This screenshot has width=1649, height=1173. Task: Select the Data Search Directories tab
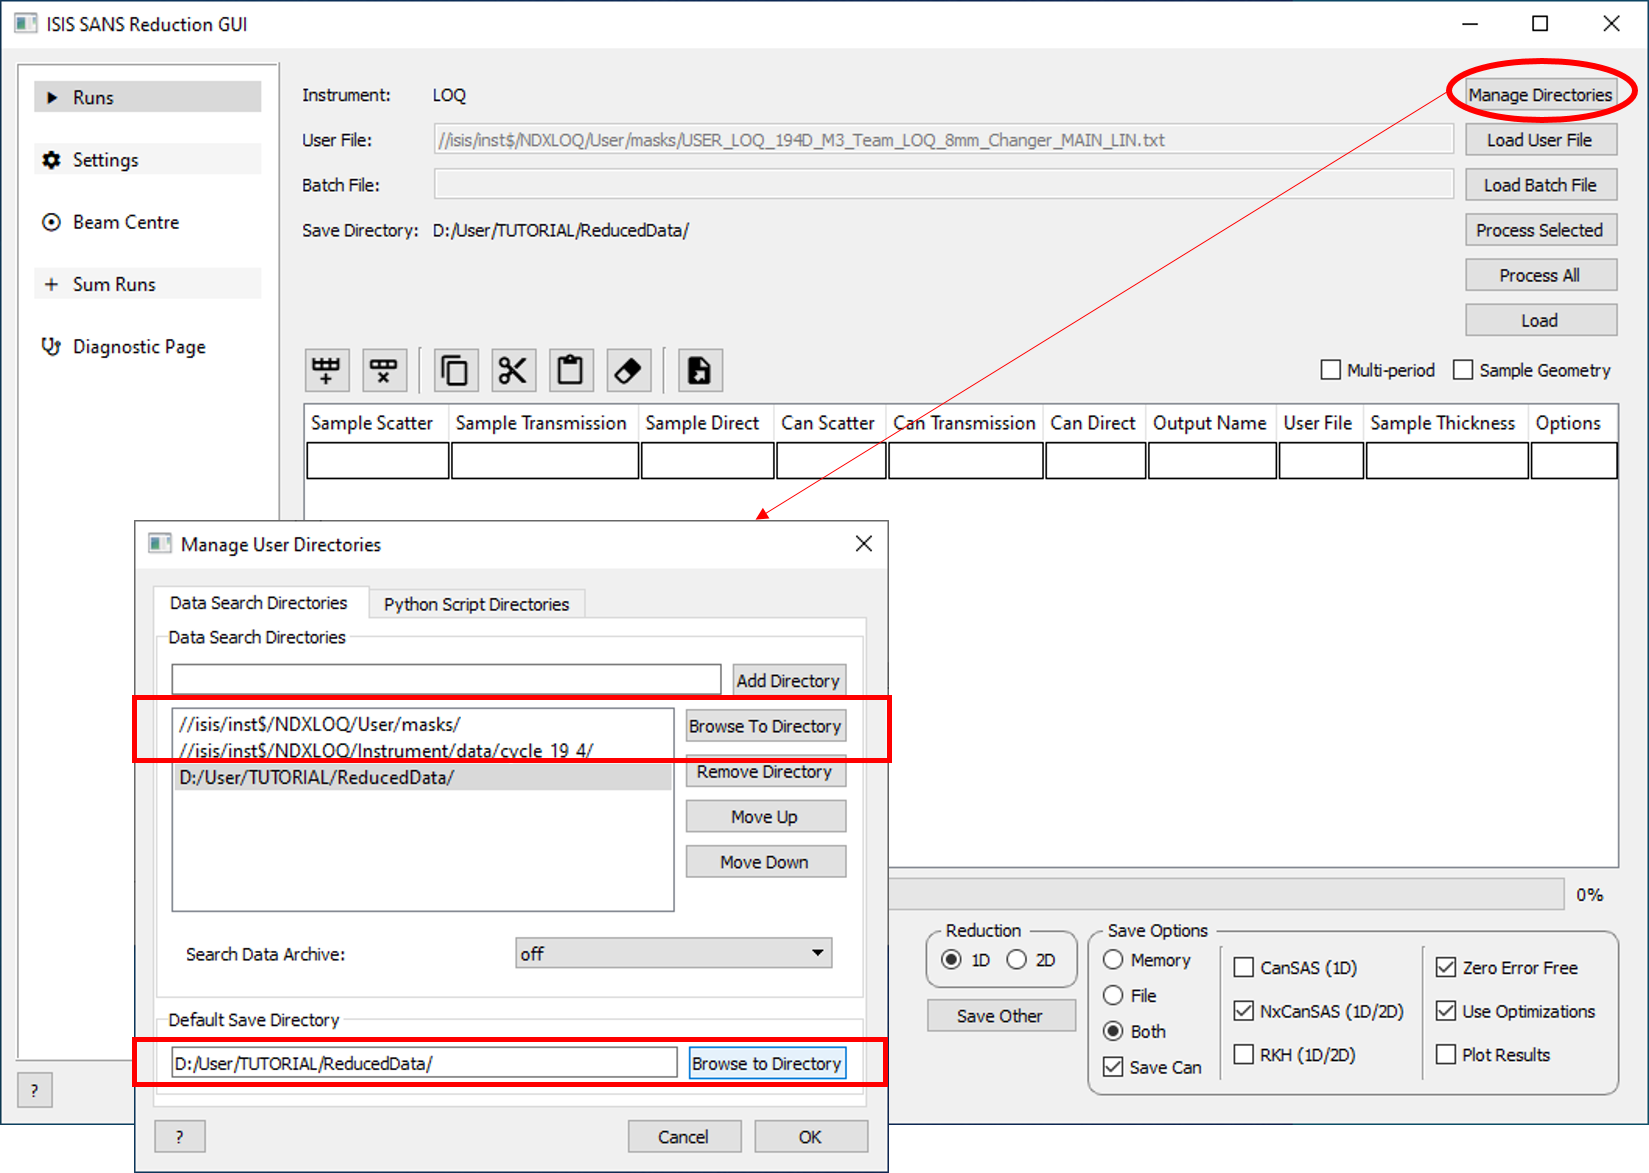(258, 603)
